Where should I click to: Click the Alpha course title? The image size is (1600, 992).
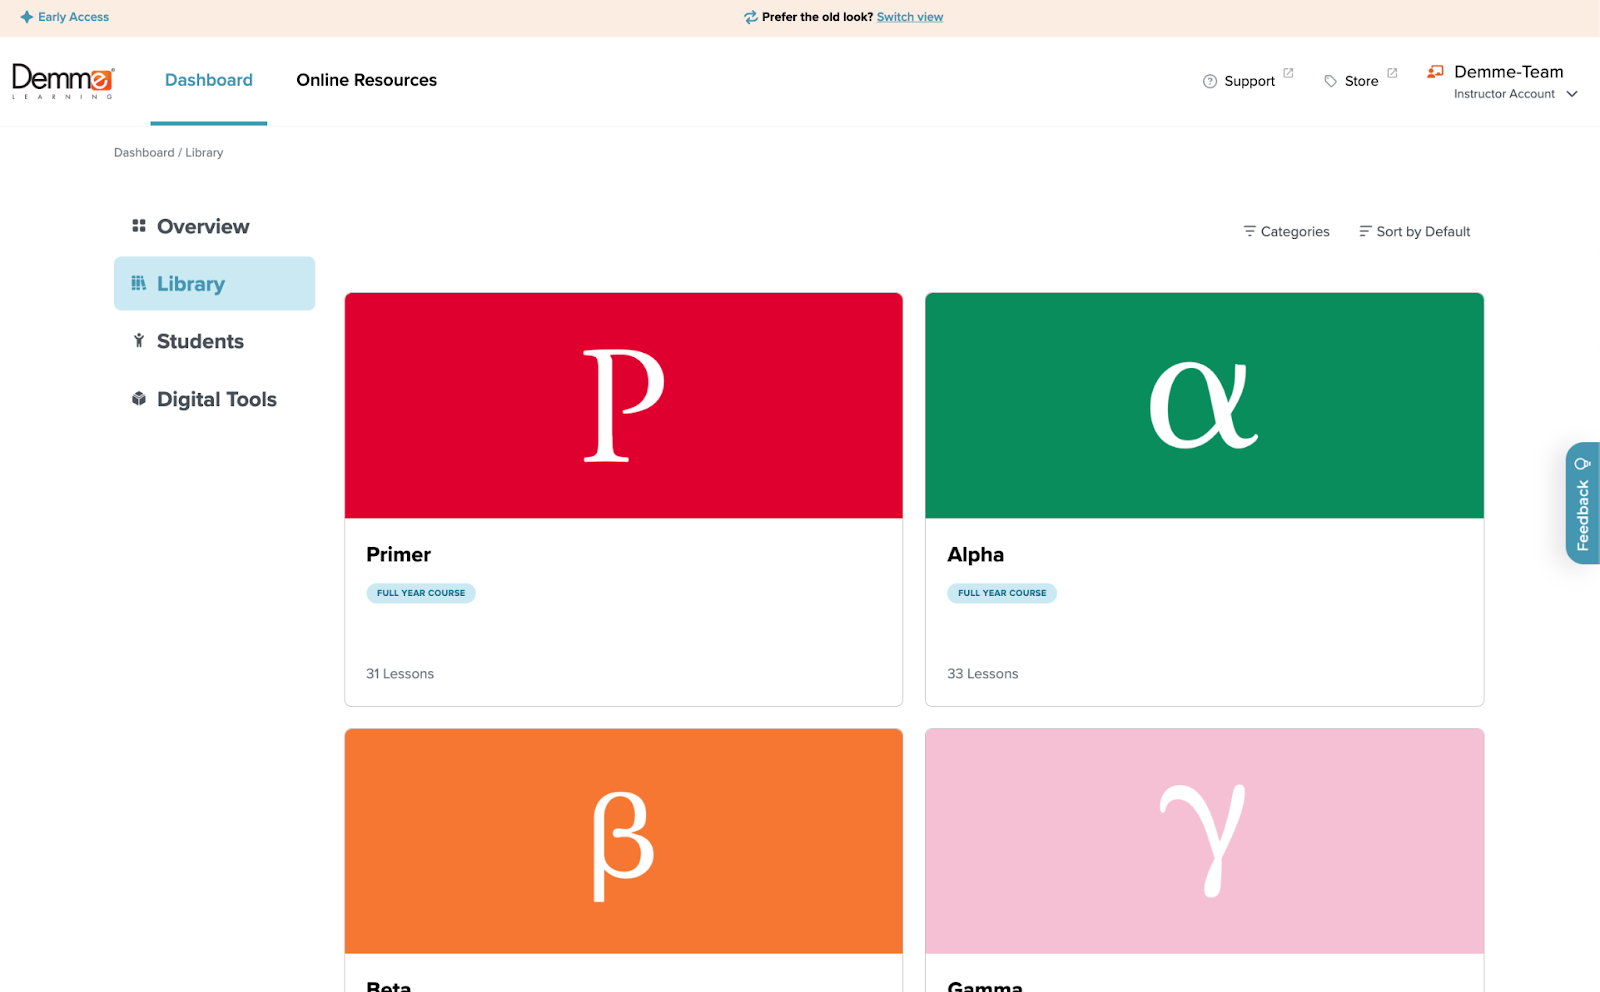click(975, 555)
